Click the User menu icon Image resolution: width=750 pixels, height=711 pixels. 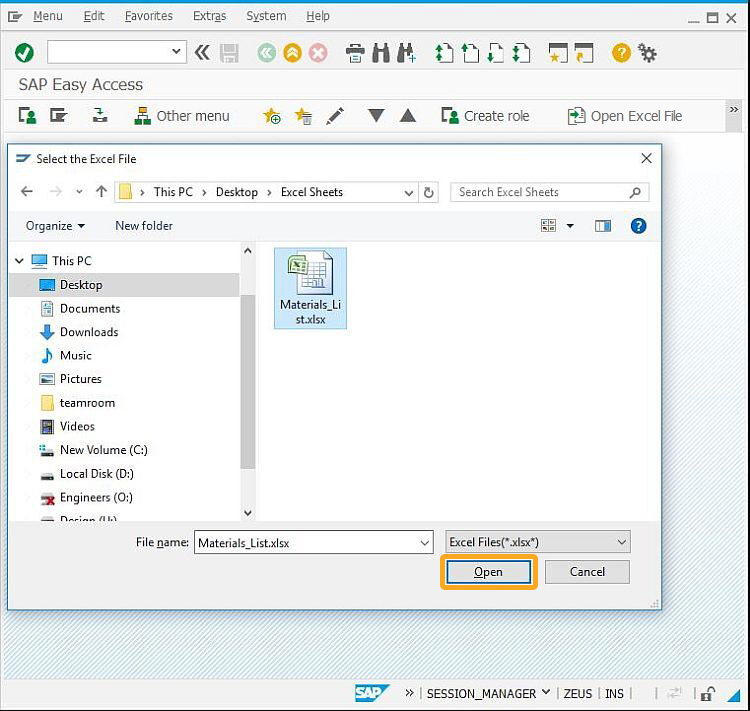pos(27,116)
